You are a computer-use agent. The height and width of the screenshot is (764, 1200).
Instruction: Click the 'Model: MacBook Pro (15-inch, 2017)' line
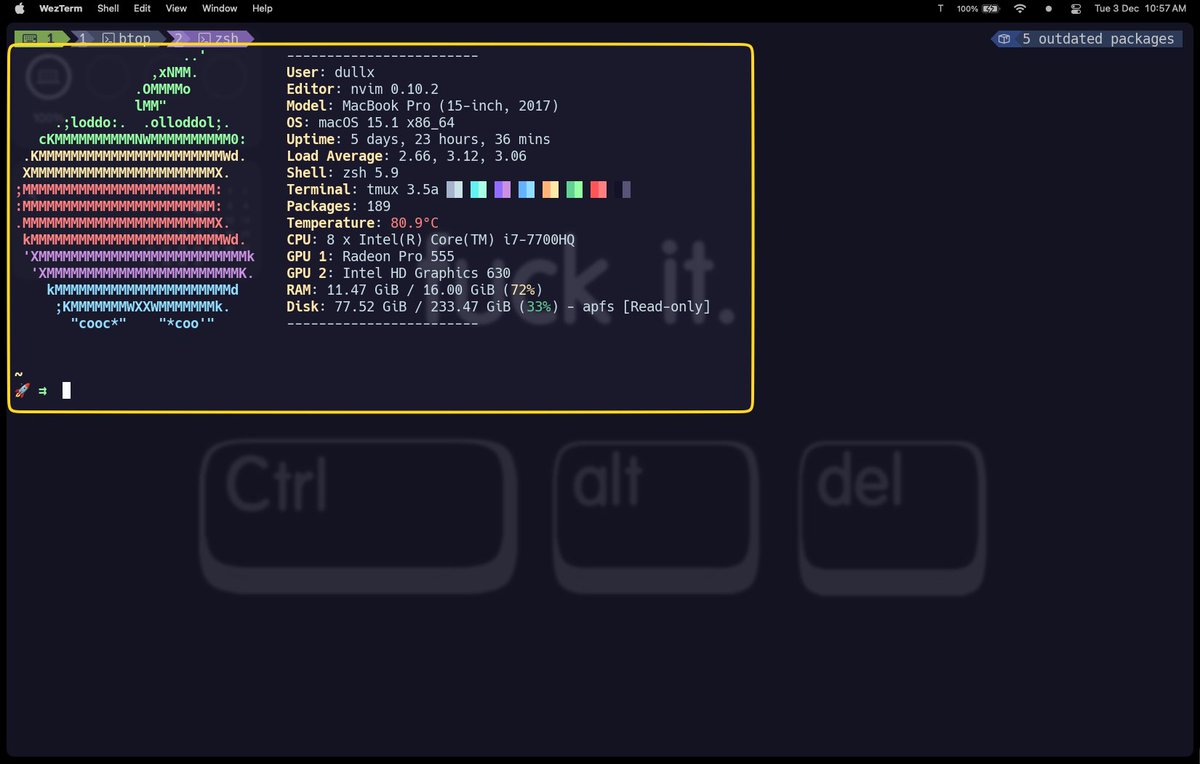[422, 106]
